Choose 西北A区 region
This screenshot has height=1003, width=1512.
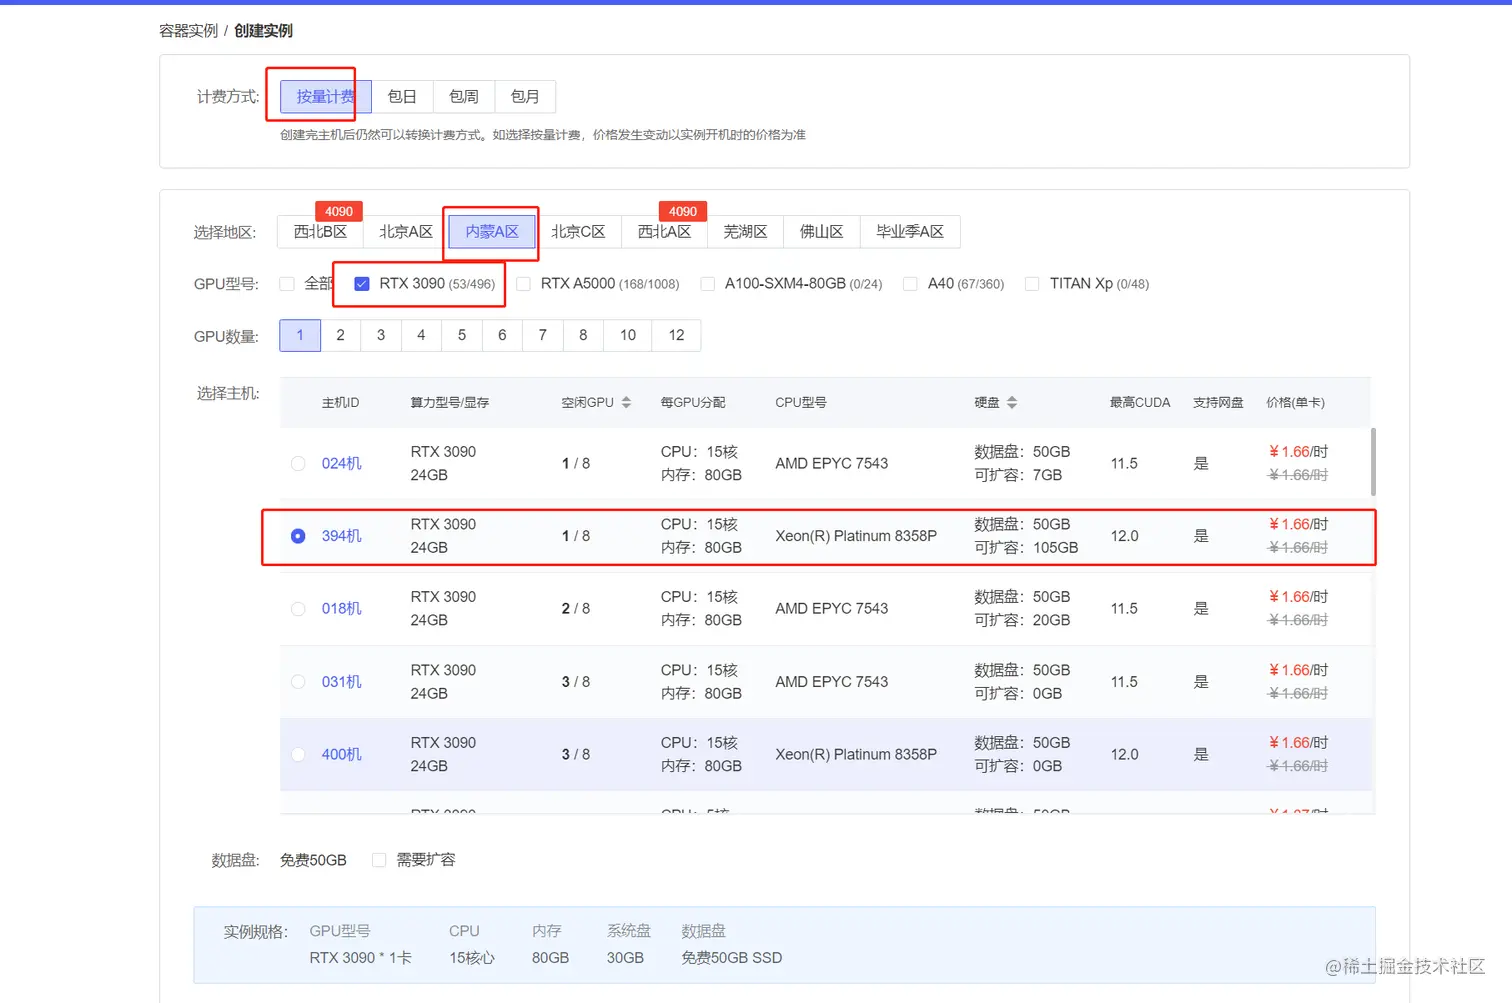click(664, 232)
